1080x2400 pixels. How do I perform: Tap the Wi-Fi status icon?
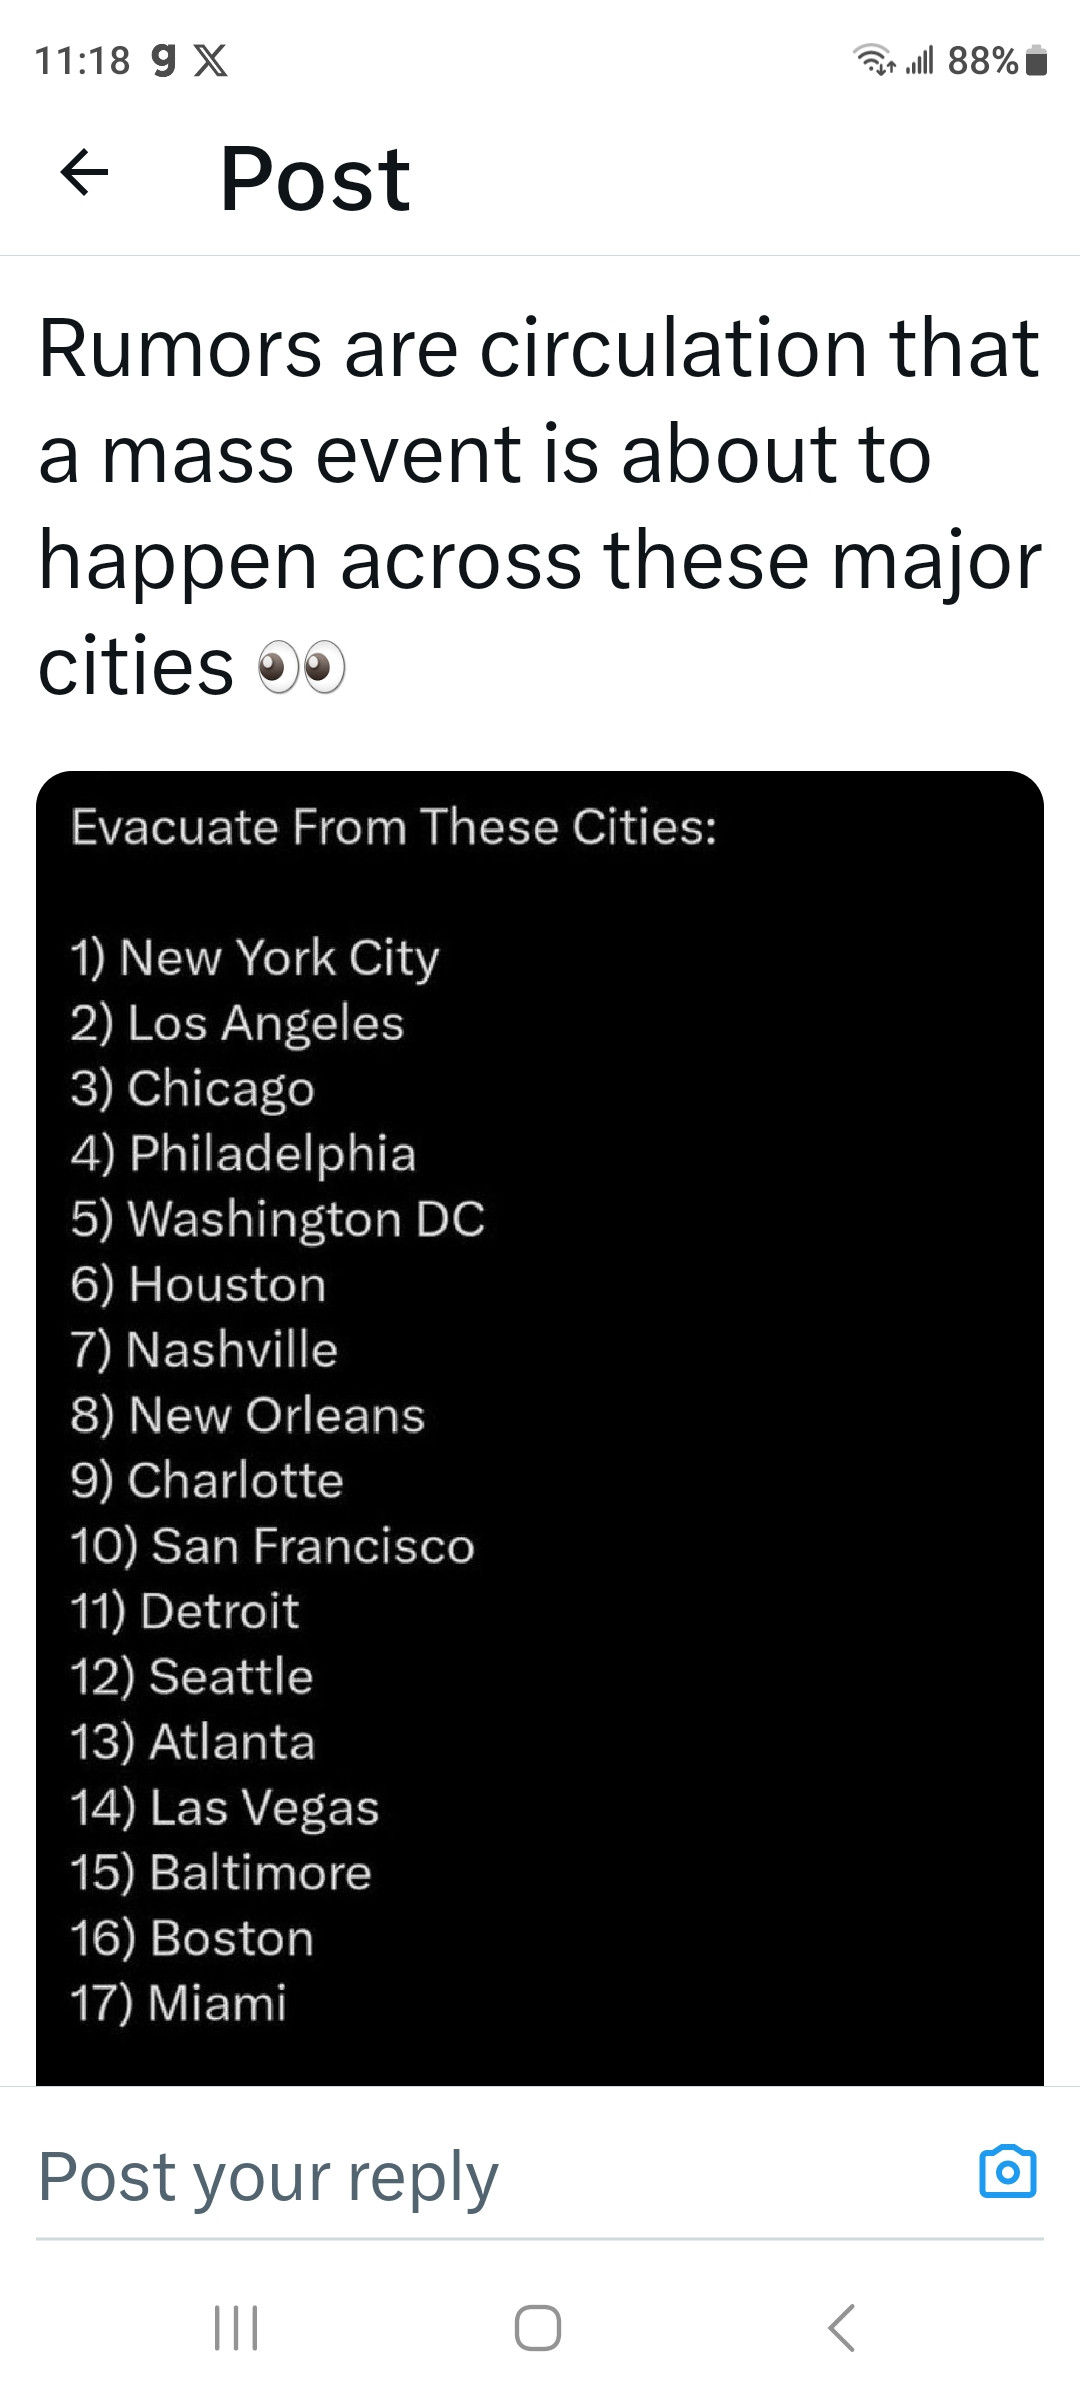point(875,61)
